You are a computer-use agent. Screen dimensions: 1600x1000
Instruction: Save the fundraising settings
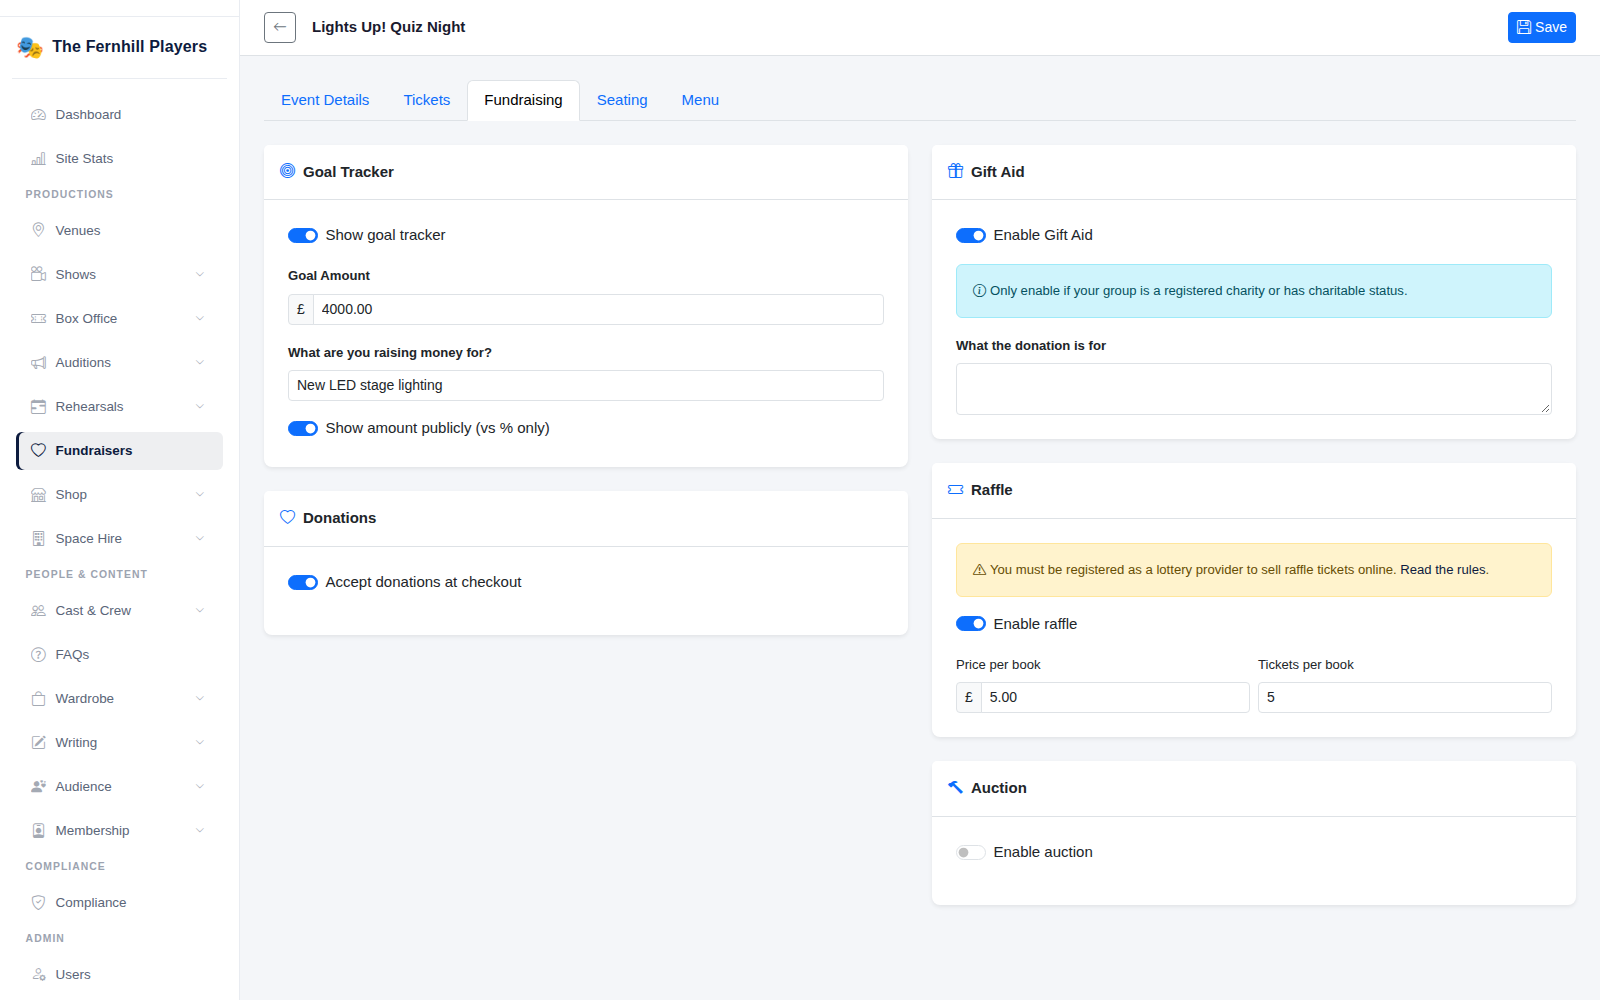(x=1541, y=27)
